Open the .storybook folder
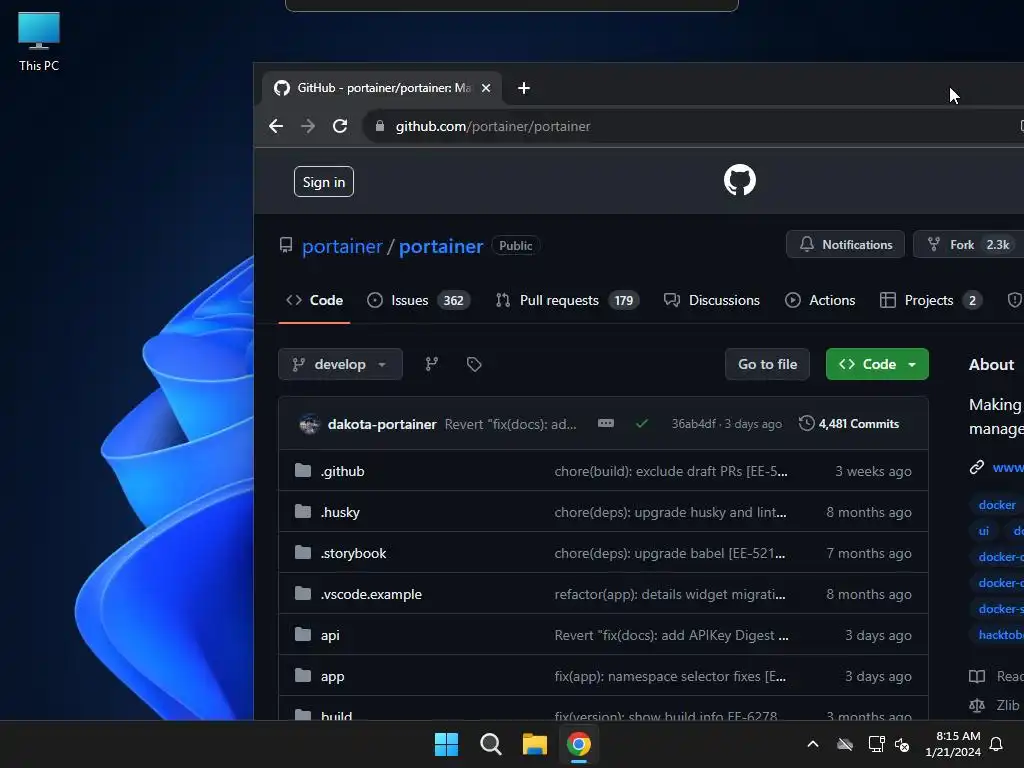Viewport: 1024px width, 768px height. coord(353,554)
